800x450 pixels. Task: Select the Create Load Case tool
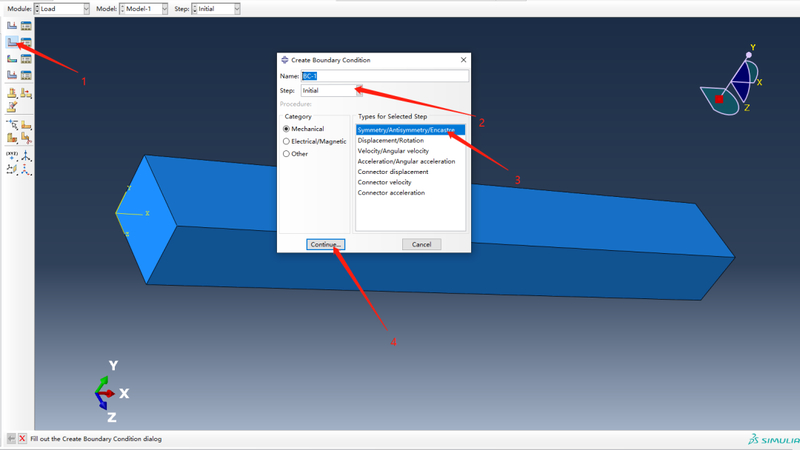[12, 75]
